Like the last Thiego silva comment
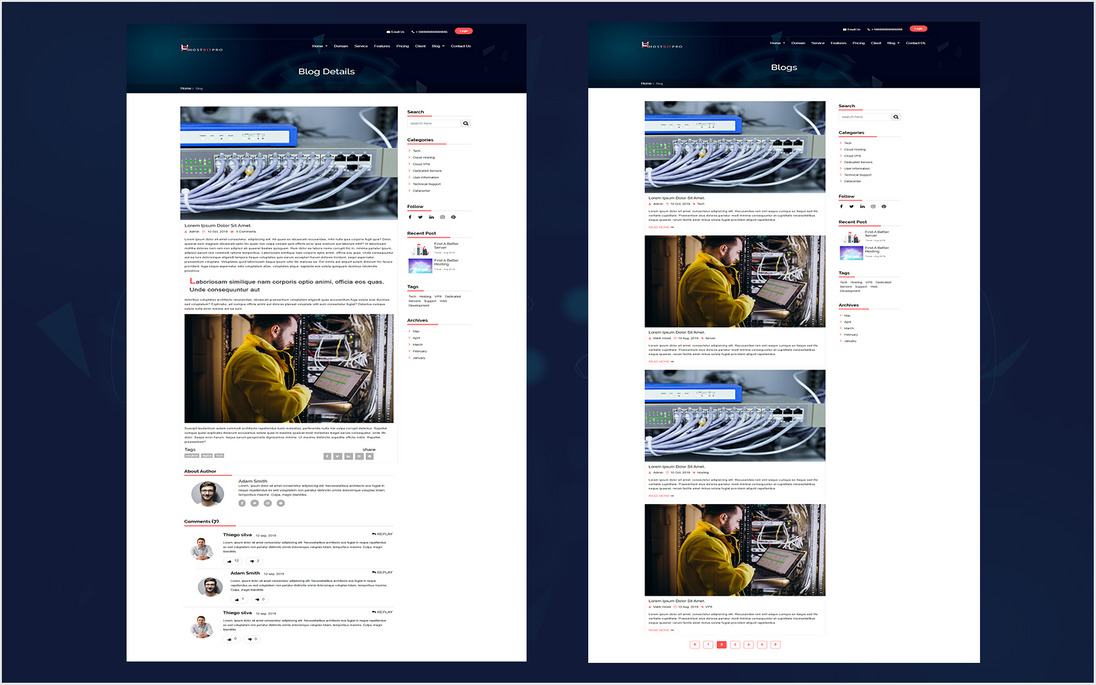This screenshot has width=1096, height=685. click(x=232, y=638)
